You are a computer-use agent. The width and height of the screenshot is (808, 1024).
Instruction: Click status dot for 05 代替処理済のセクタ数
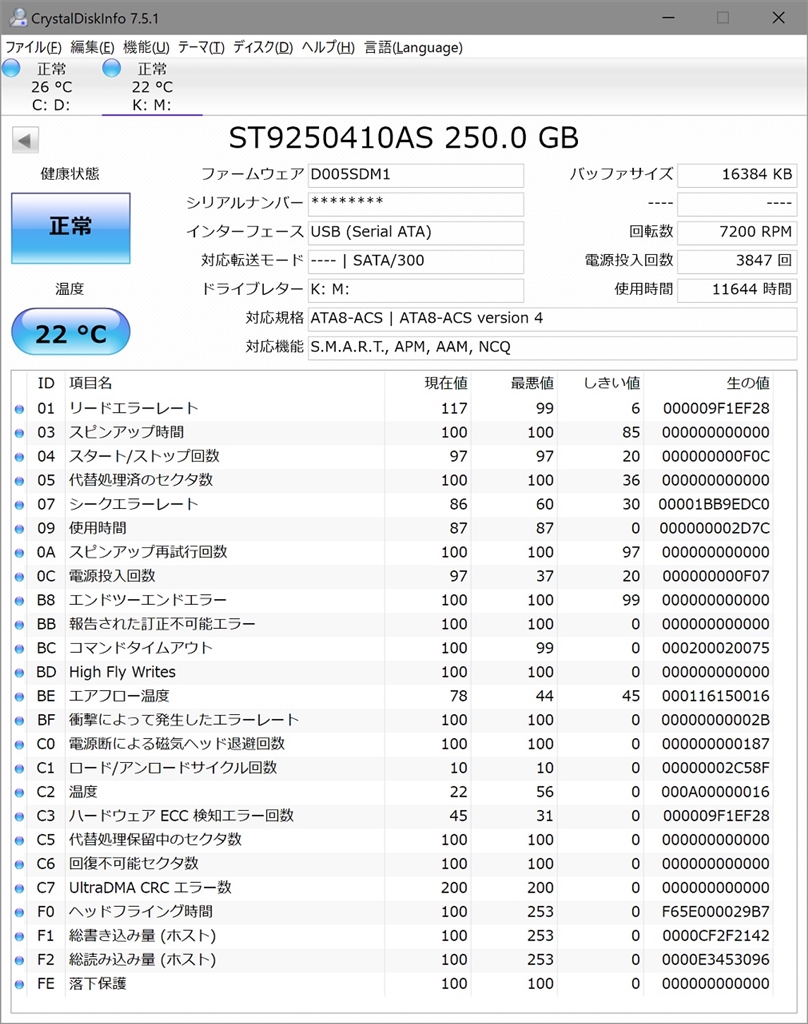point(20,481)
